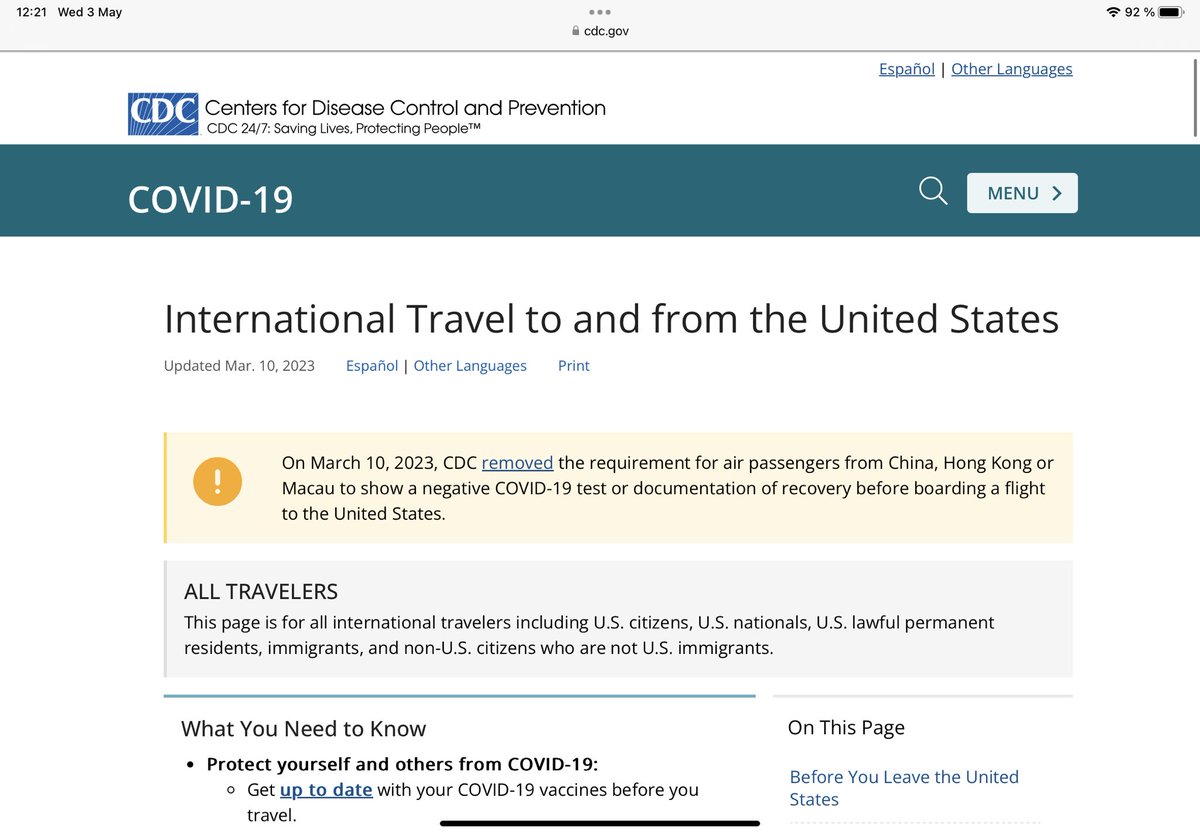The image size is (1200, 834).
Task: Click the page scrollbar thumb
Action: tap(1195, 100)
